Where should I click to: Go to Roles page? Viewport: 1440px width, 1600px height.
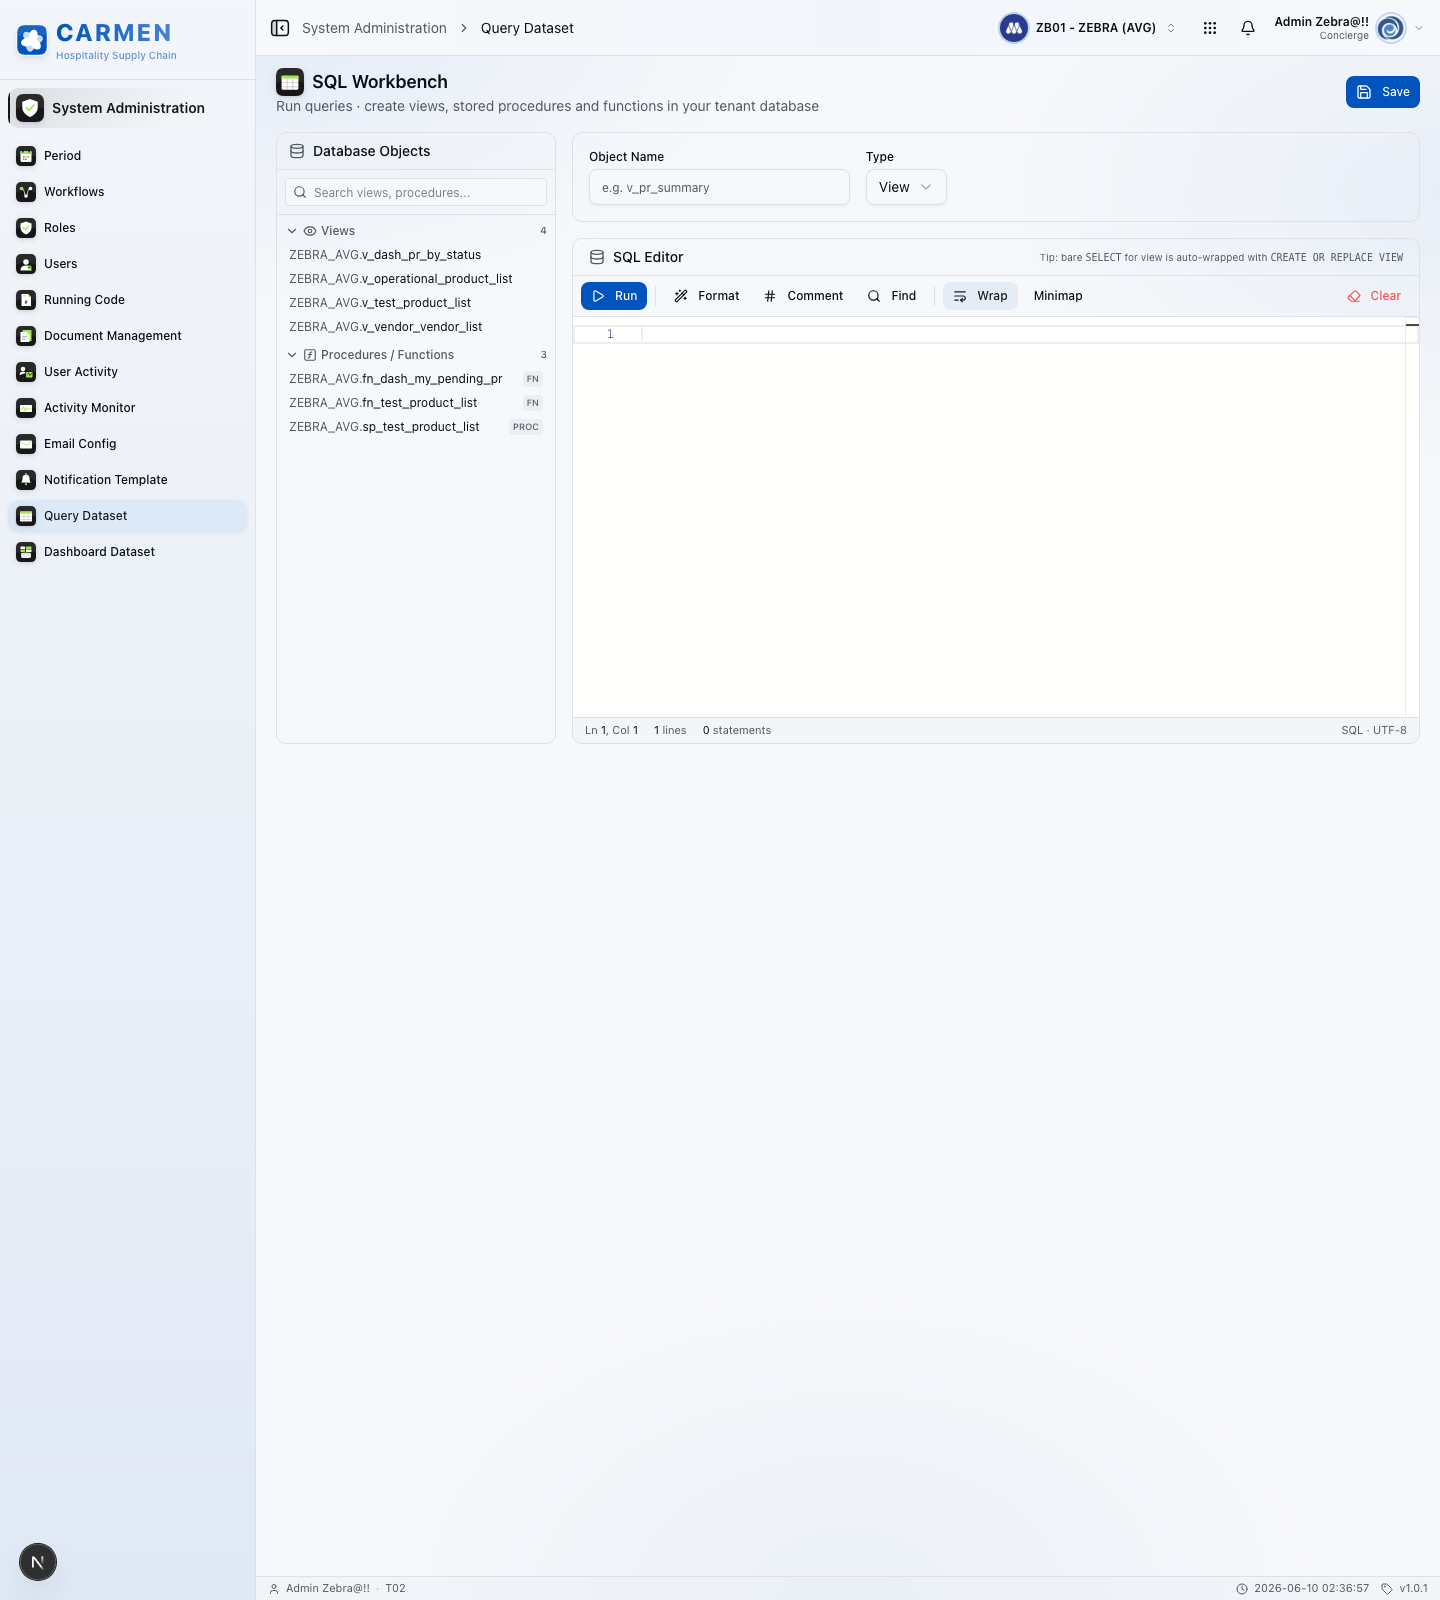128,228
